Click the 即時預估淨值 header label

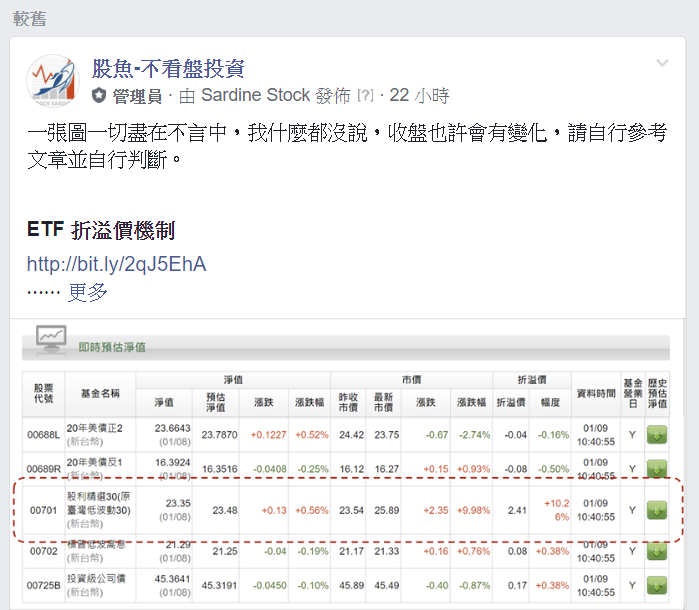coord(112,347)
